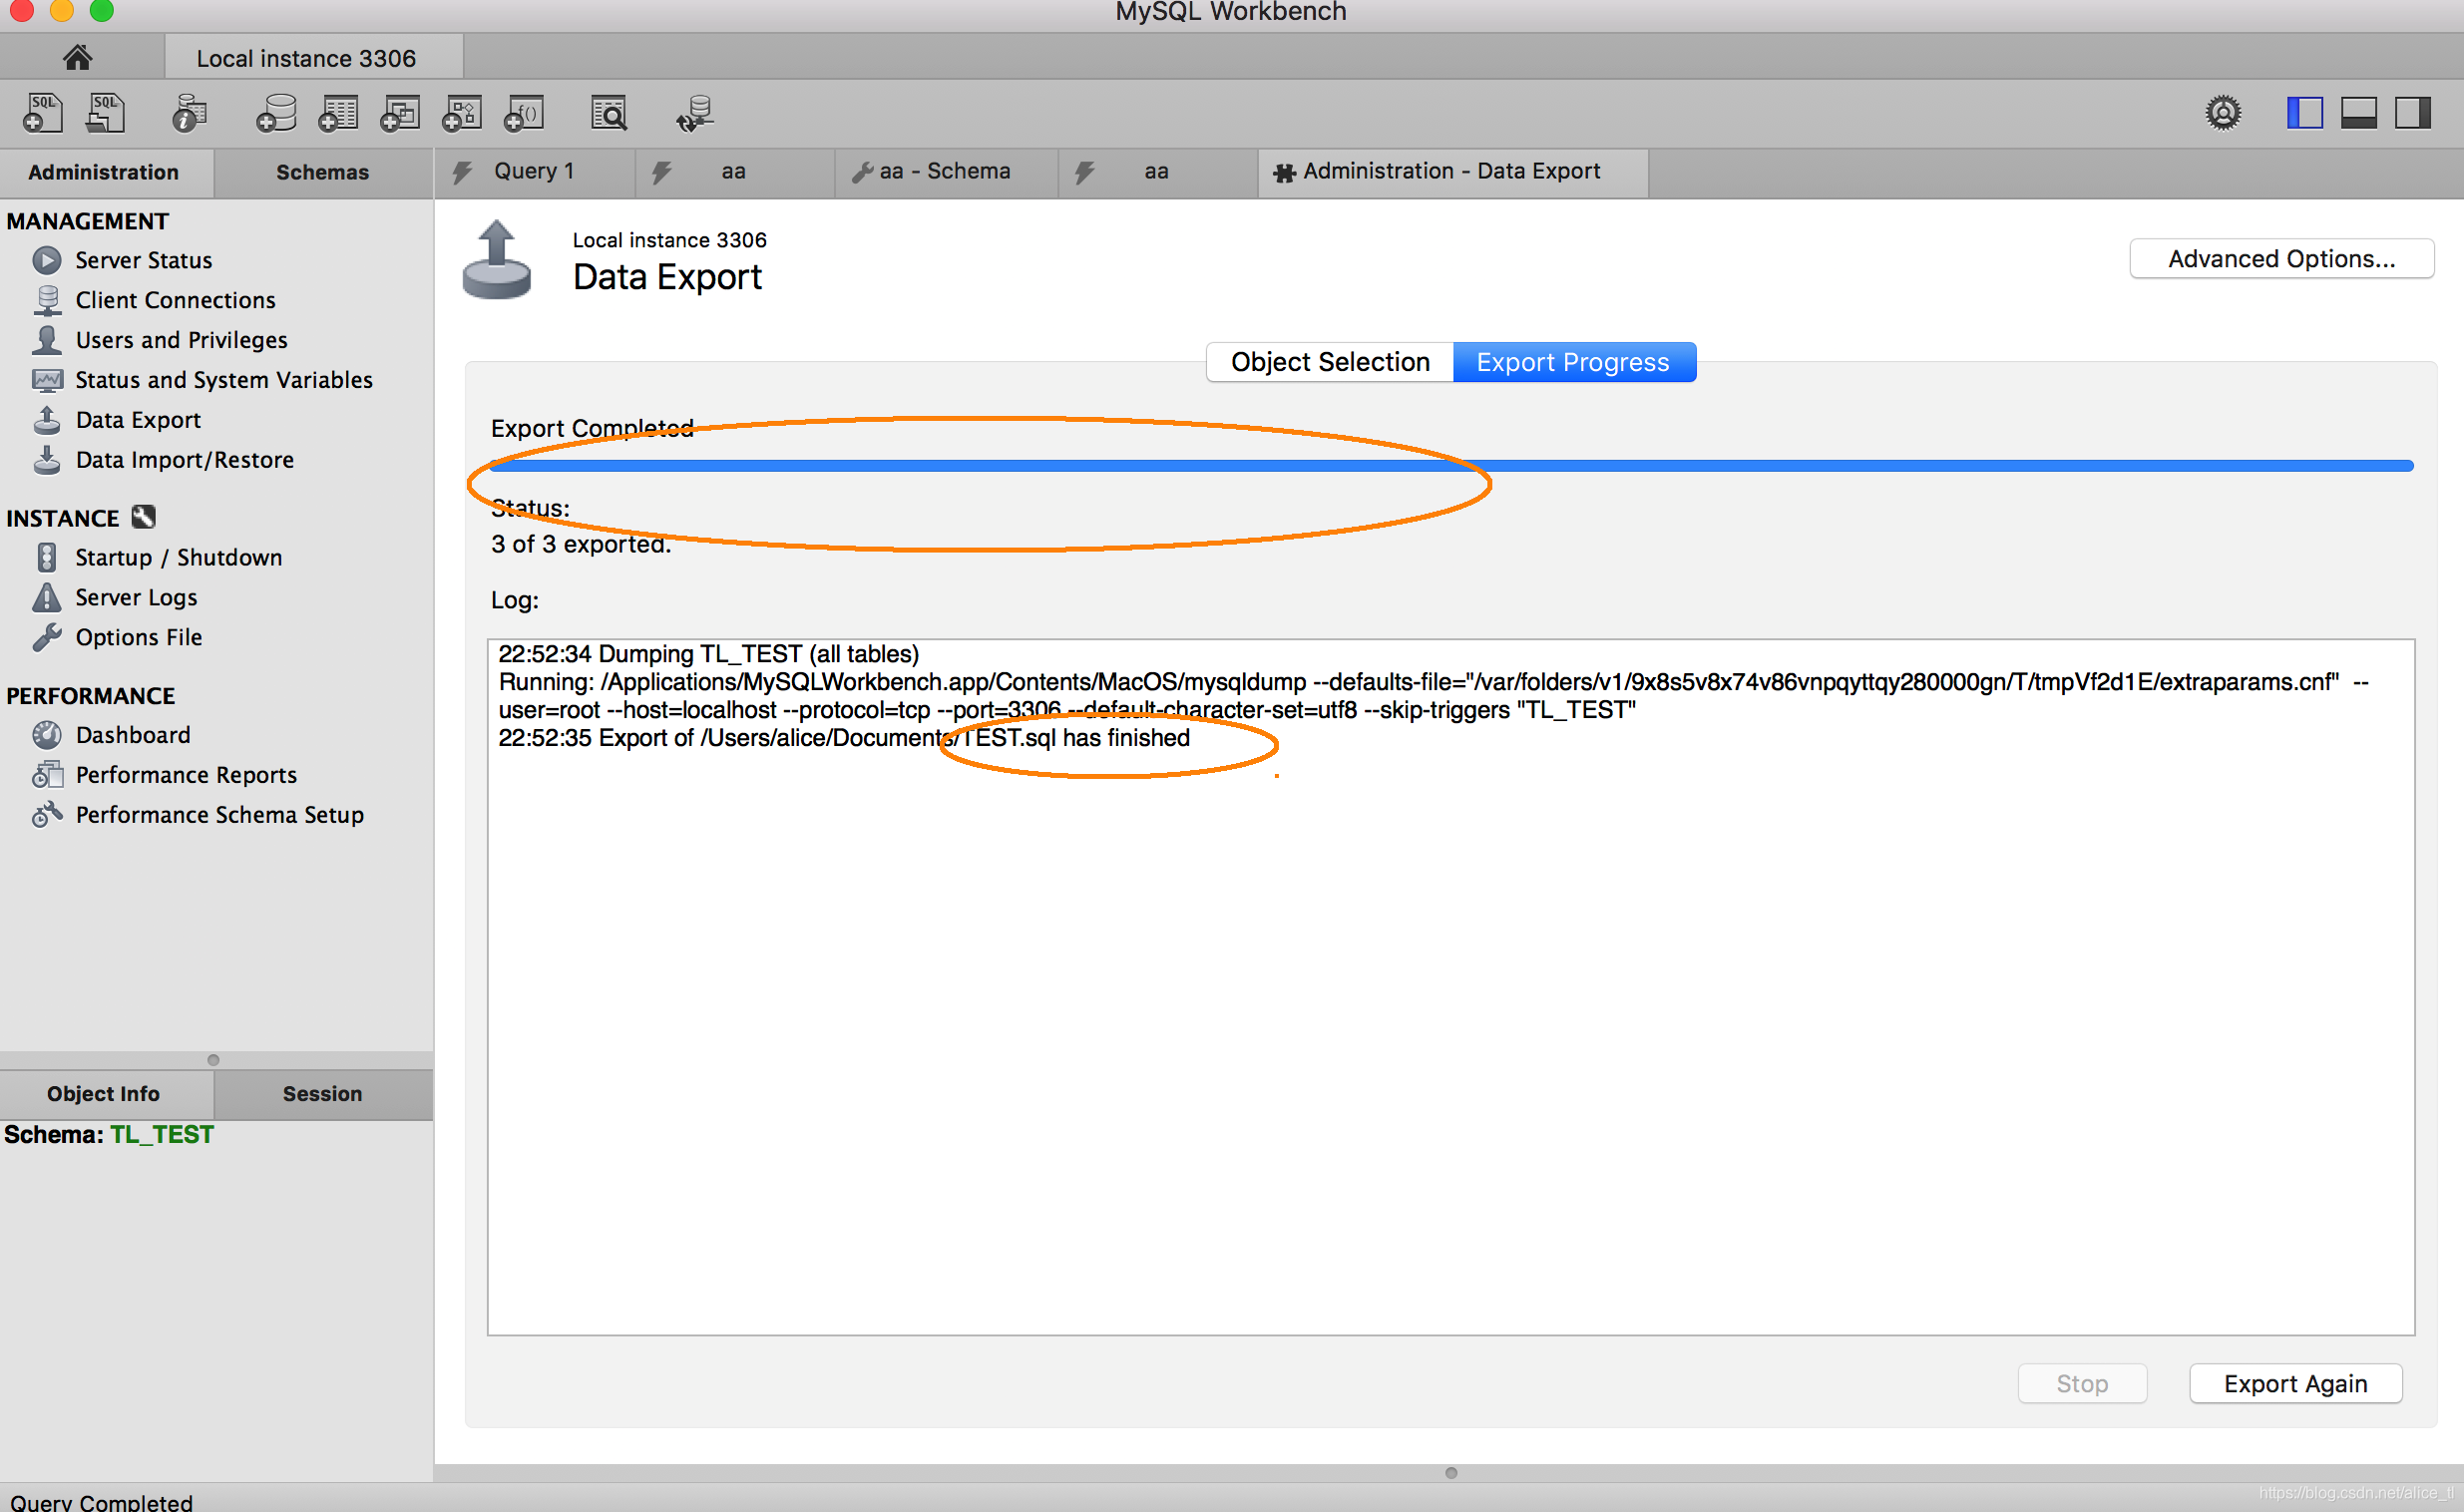The width and height of the screenshot is (2464, 1512).
Task: Toggle the right sidebar panel visibility
Action: 2411,113
